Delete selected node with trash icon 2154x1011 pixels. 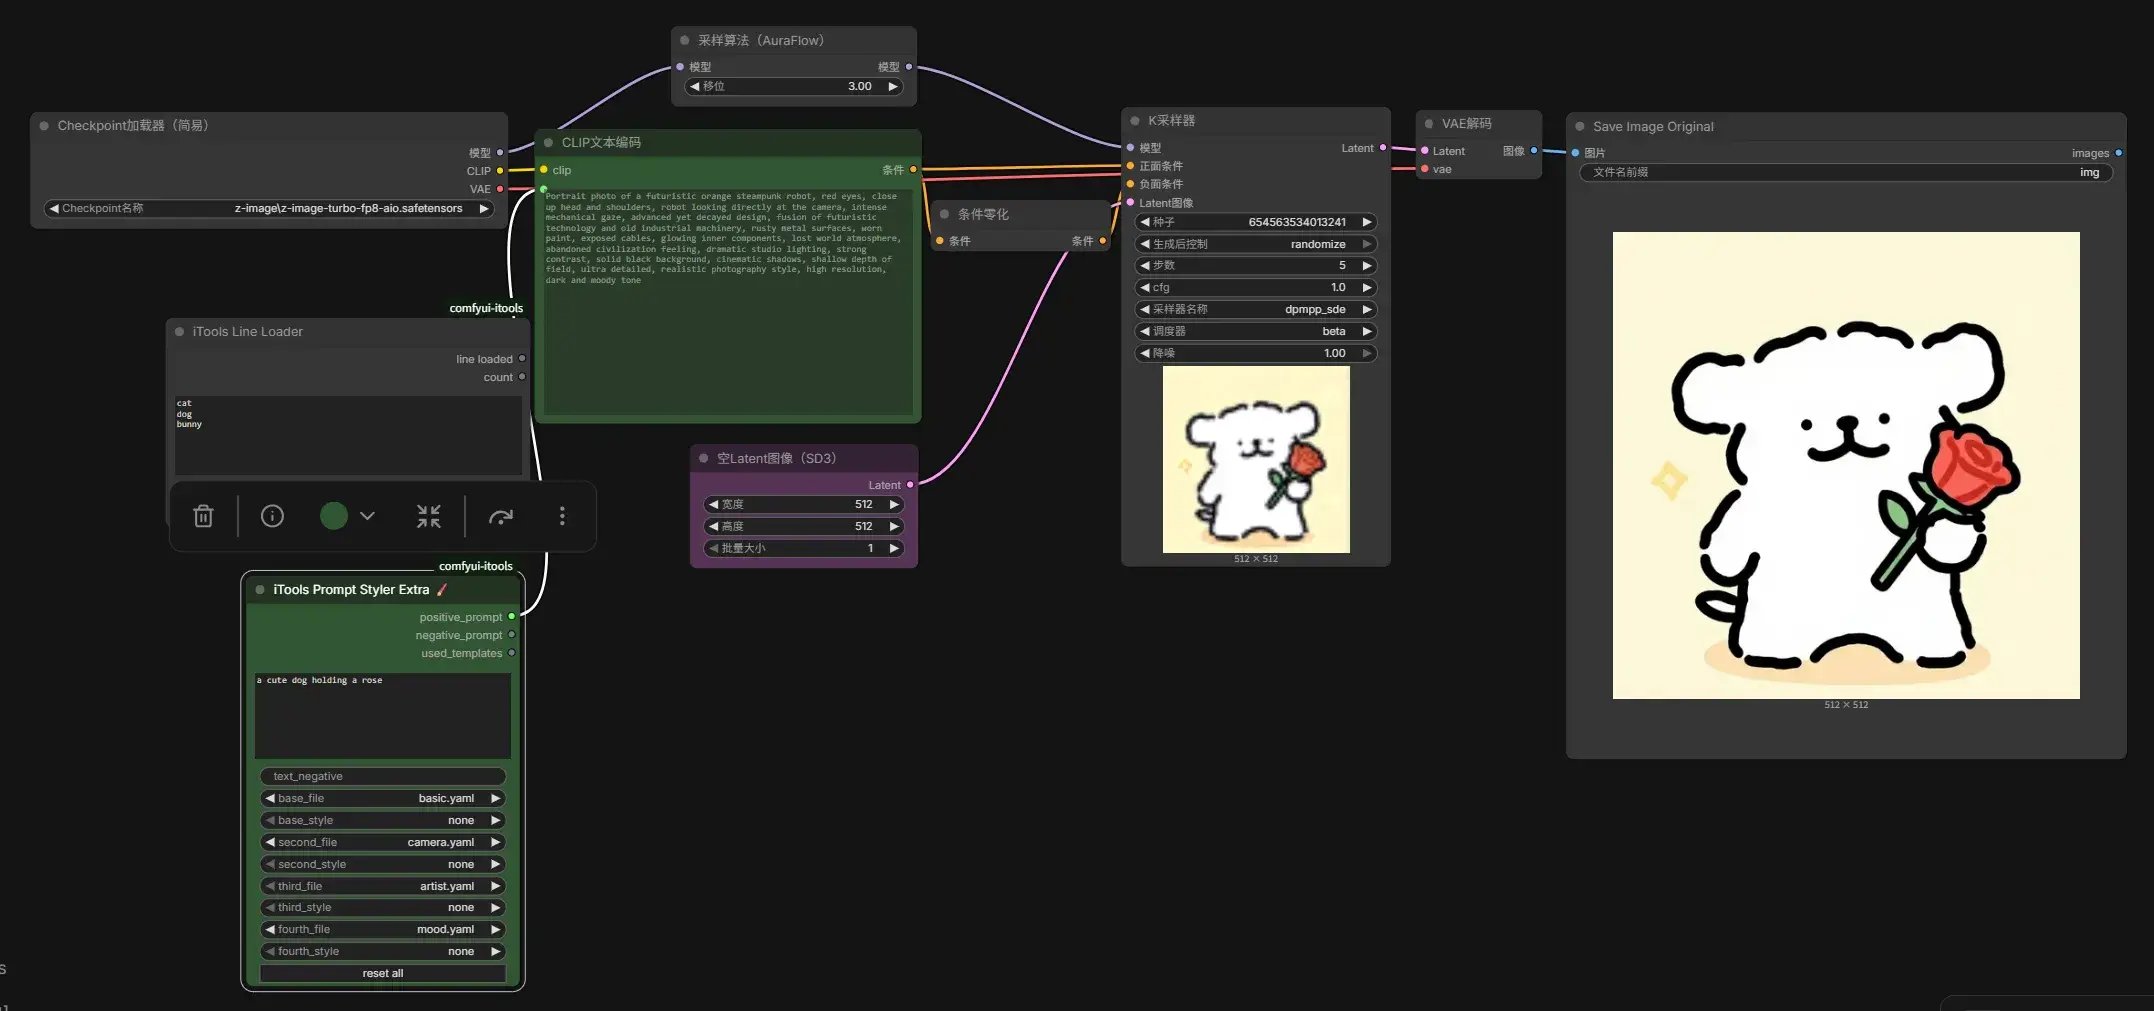click(x=203, y=516)
